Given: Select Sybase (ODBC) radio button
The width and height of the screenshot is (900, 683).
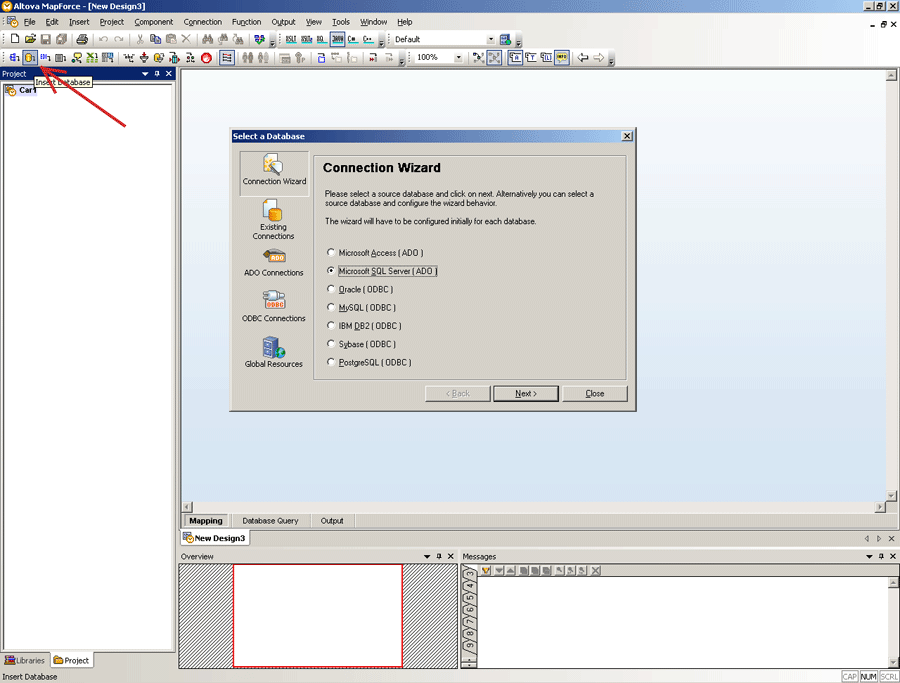Looking at the screenshot, I should tap(331, 344).
